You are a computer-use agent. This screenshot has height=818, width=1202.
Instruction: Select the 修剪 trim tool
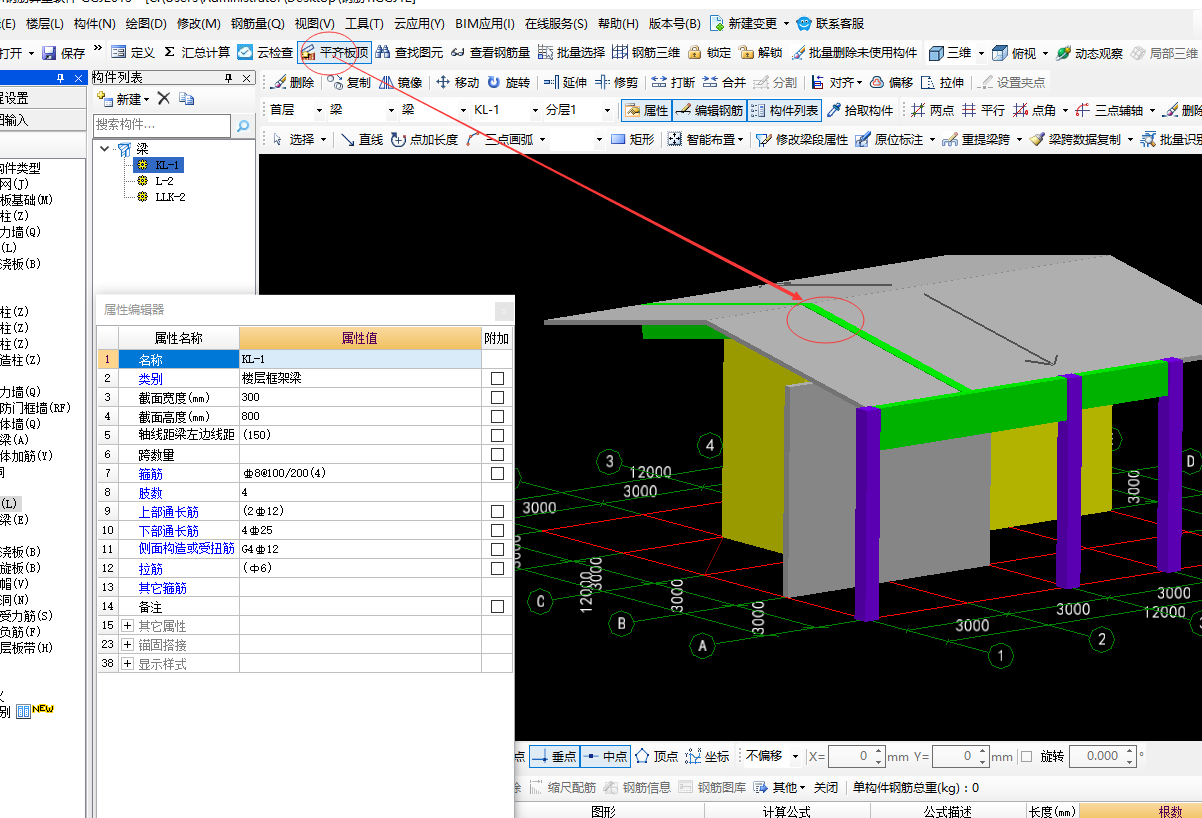coord(616,83)
